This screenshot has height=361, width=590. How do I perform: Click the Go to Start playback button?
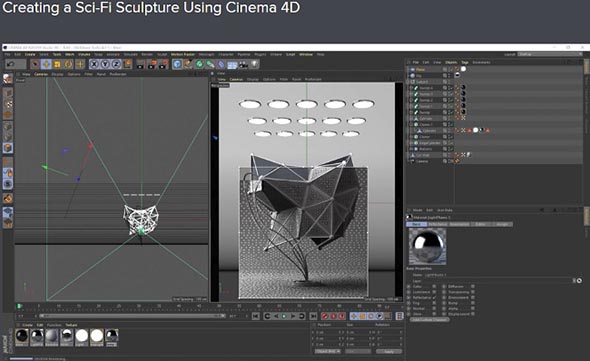(x=255, y=316)
